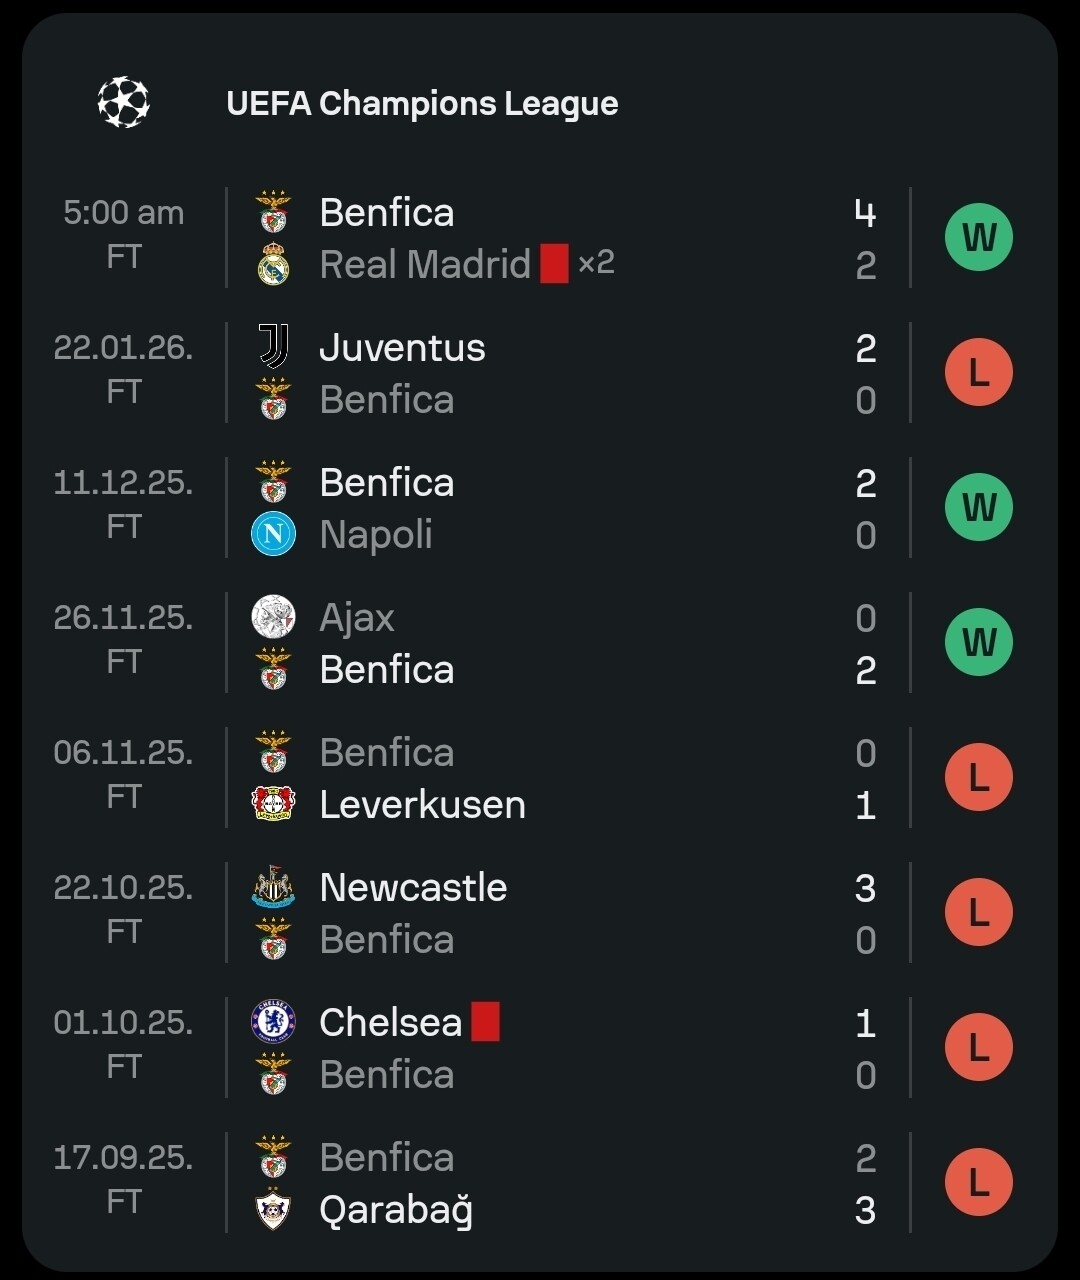
Task: Click the red card next to Real Madrid
Action: coord(554,264)
